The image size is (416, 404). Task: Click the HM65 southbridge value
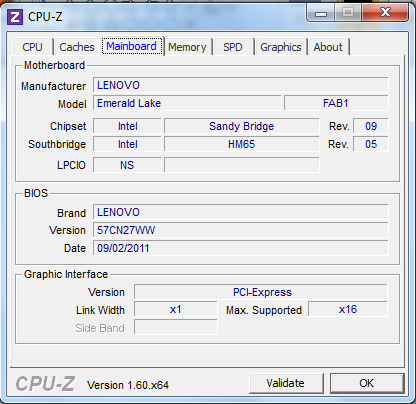click(242, 144)
